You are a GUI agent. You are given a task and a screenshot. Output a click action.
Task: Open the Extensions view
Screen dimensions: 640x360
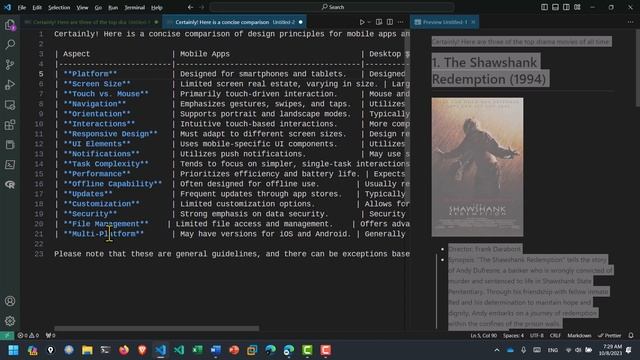10,124
